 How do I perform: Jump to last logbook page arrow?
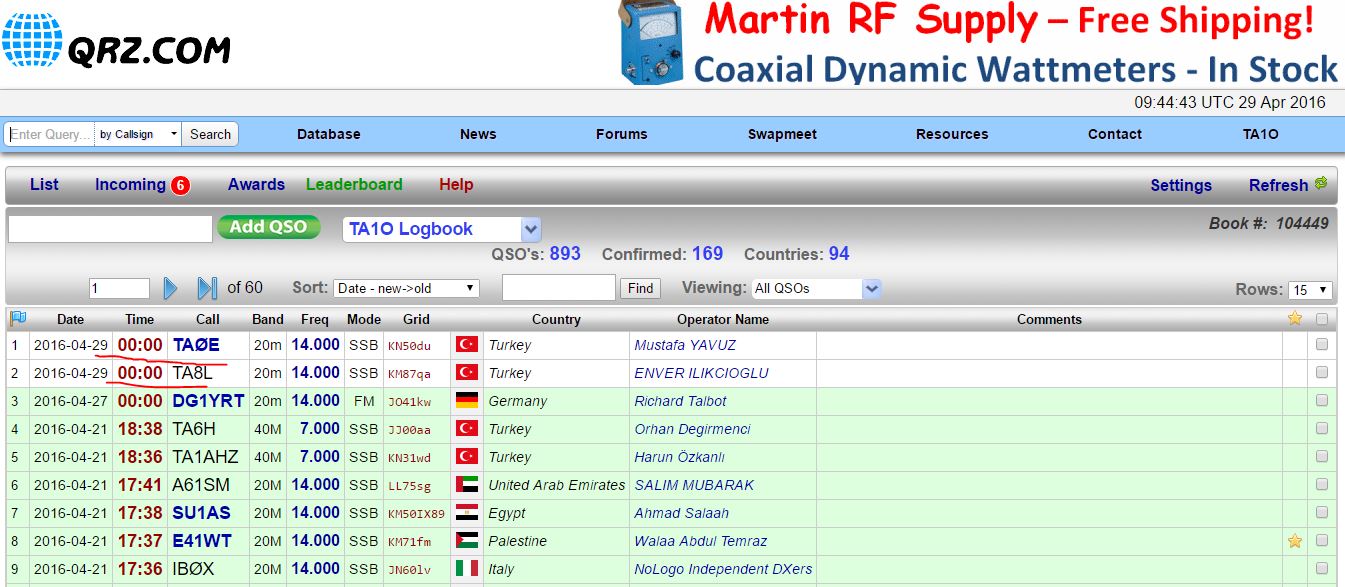pyautogui.click(x=207, y=288)
